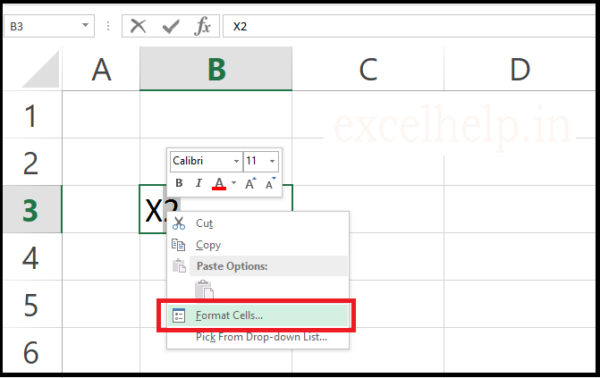
Task: Select column C header
Action: click(368, 69)
